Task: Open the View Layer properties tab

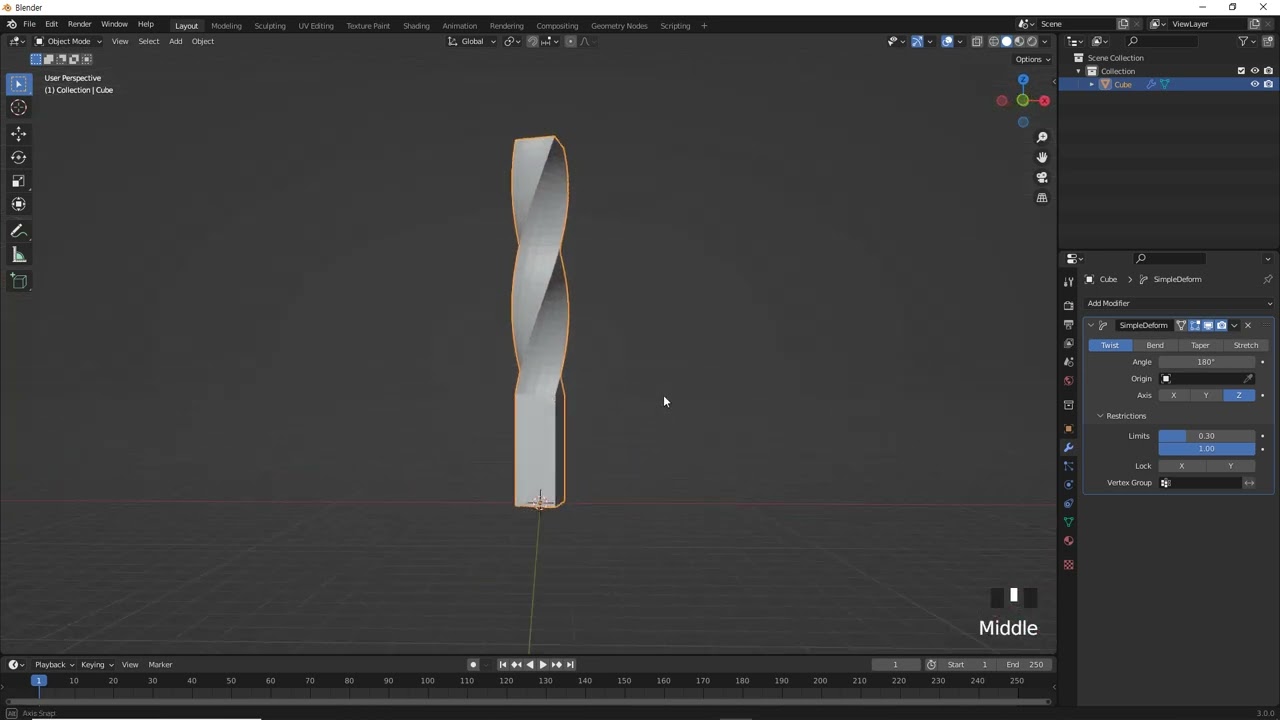Action: [x=1068, y=343]
